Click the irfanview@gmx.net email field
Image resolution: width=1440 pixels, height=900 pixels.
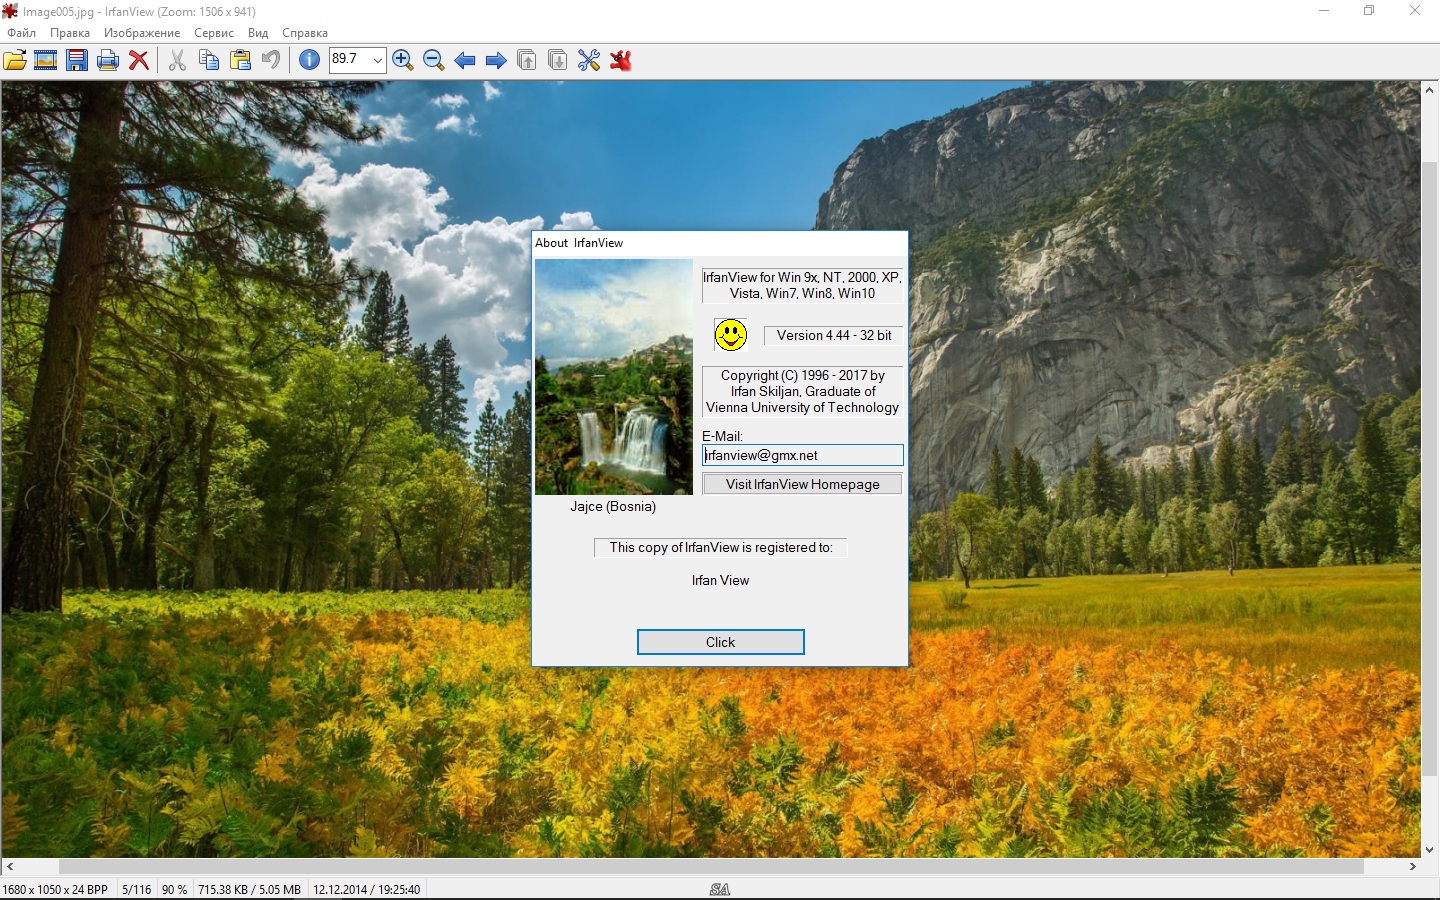802,455
